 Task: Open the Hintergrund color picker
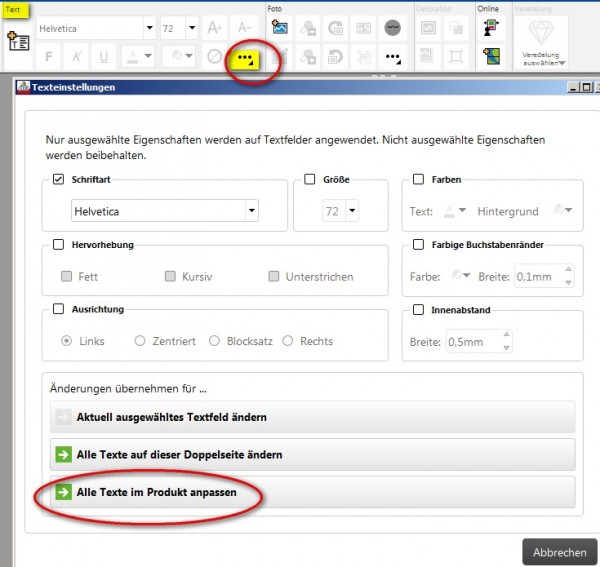[x=563, y=210]
